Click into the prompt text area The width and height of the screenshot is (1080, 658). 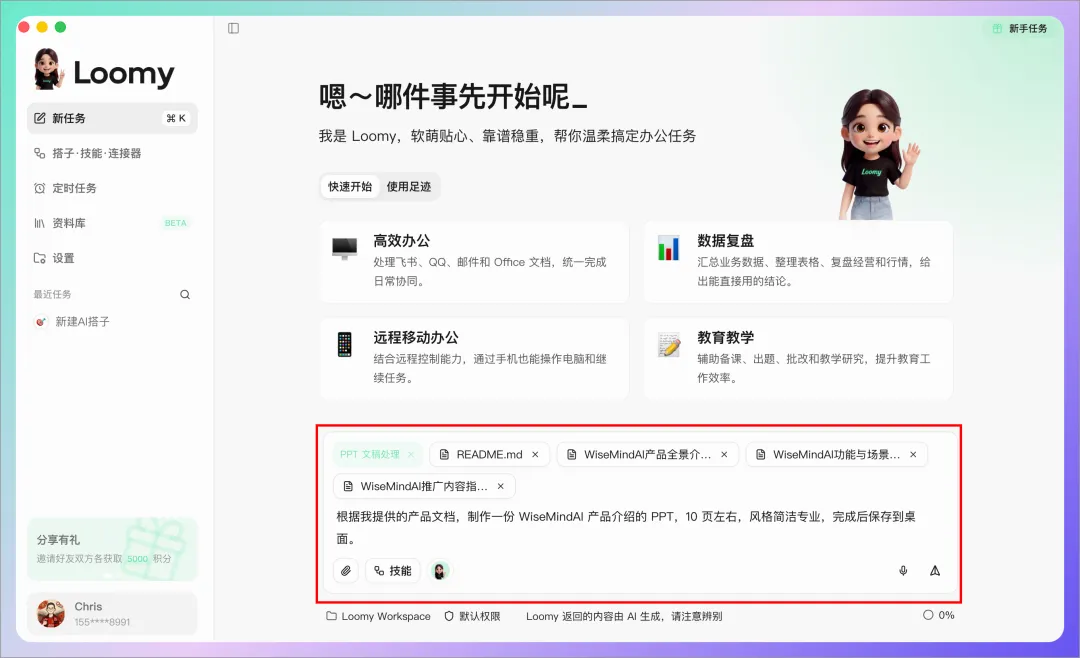click(639, 528)
